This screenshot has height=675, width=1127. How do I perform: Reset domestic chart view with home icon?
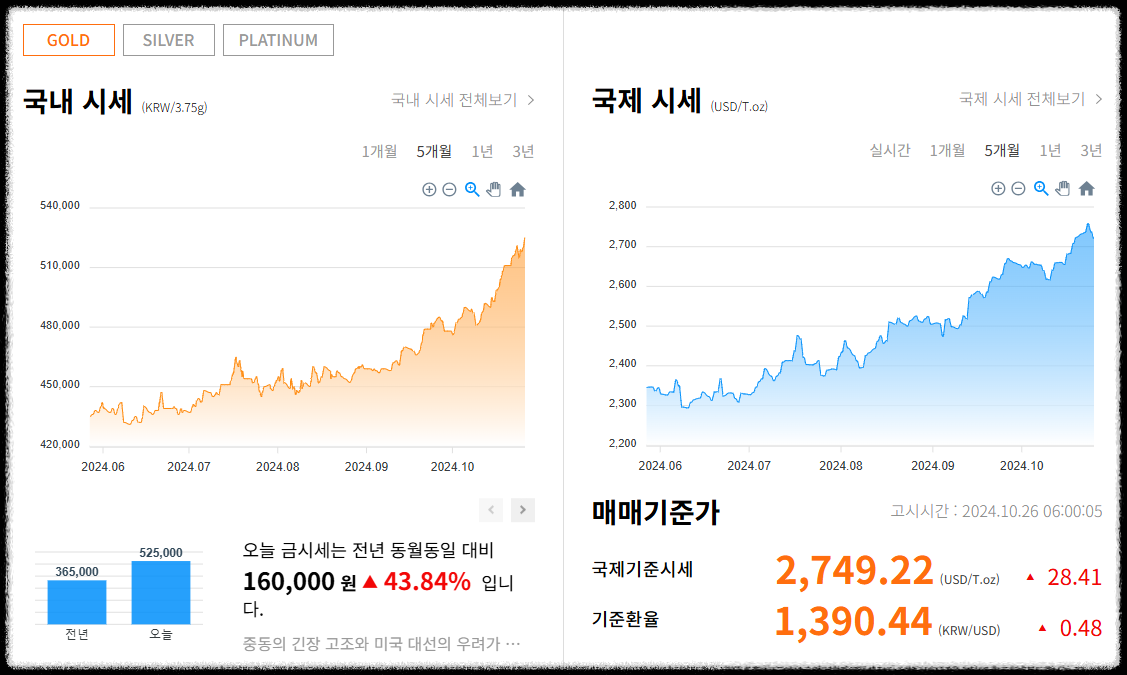tap(518, 189)
